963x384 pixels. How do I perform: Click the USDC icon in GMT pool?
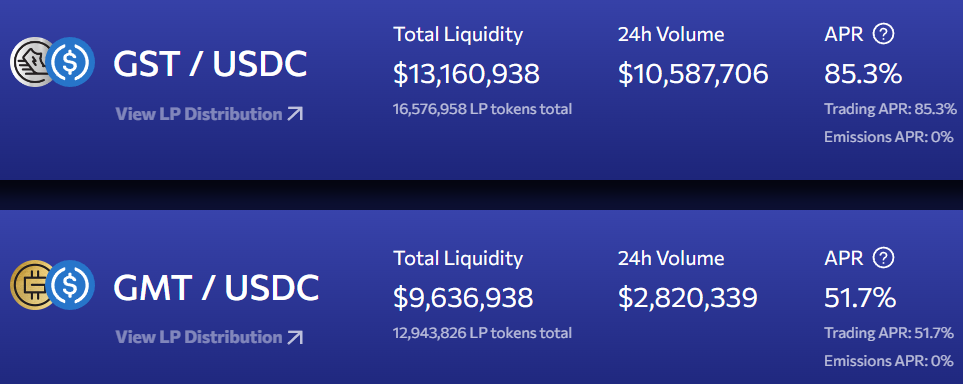pos(71,284)
